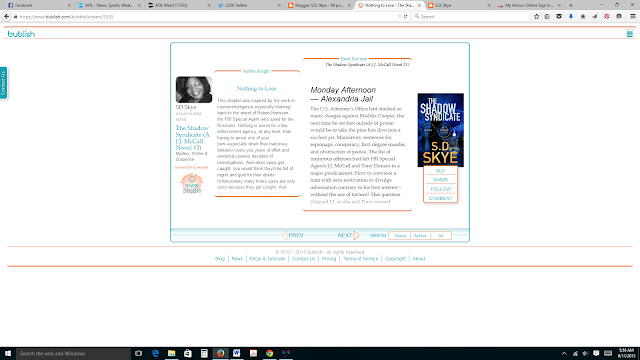The image size is (640, 360).
Task: Click the Firefox downloads arrow icon
Action: pos(571,16)
